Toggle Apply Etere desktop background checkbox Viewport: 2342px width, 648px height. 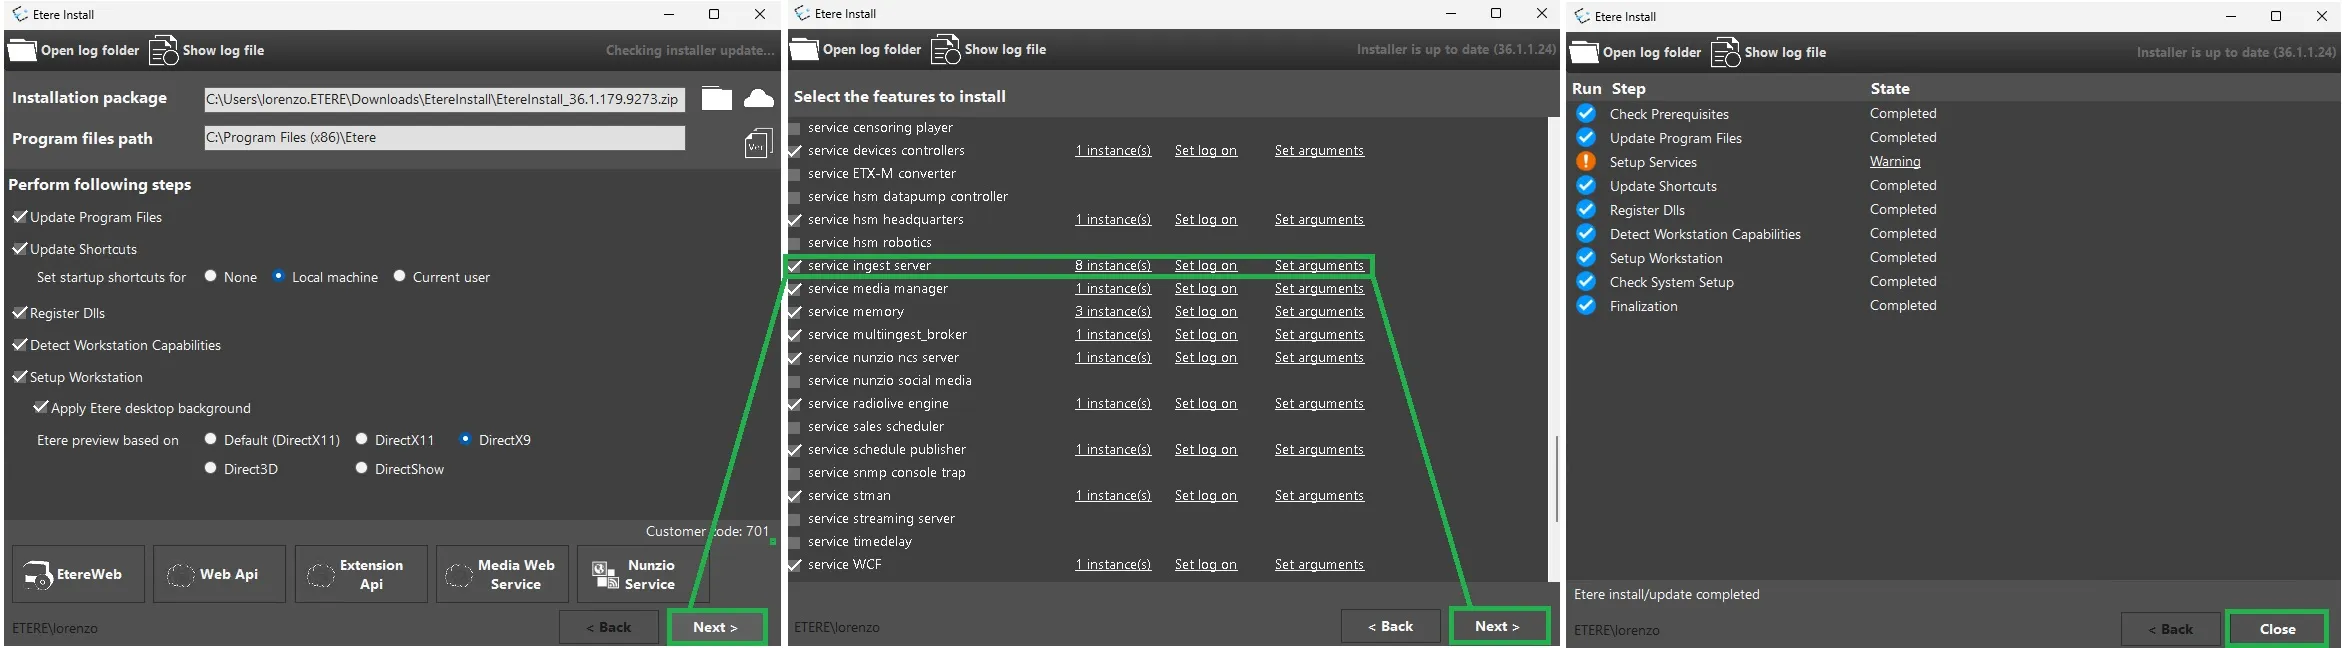(x=40, y=408)
